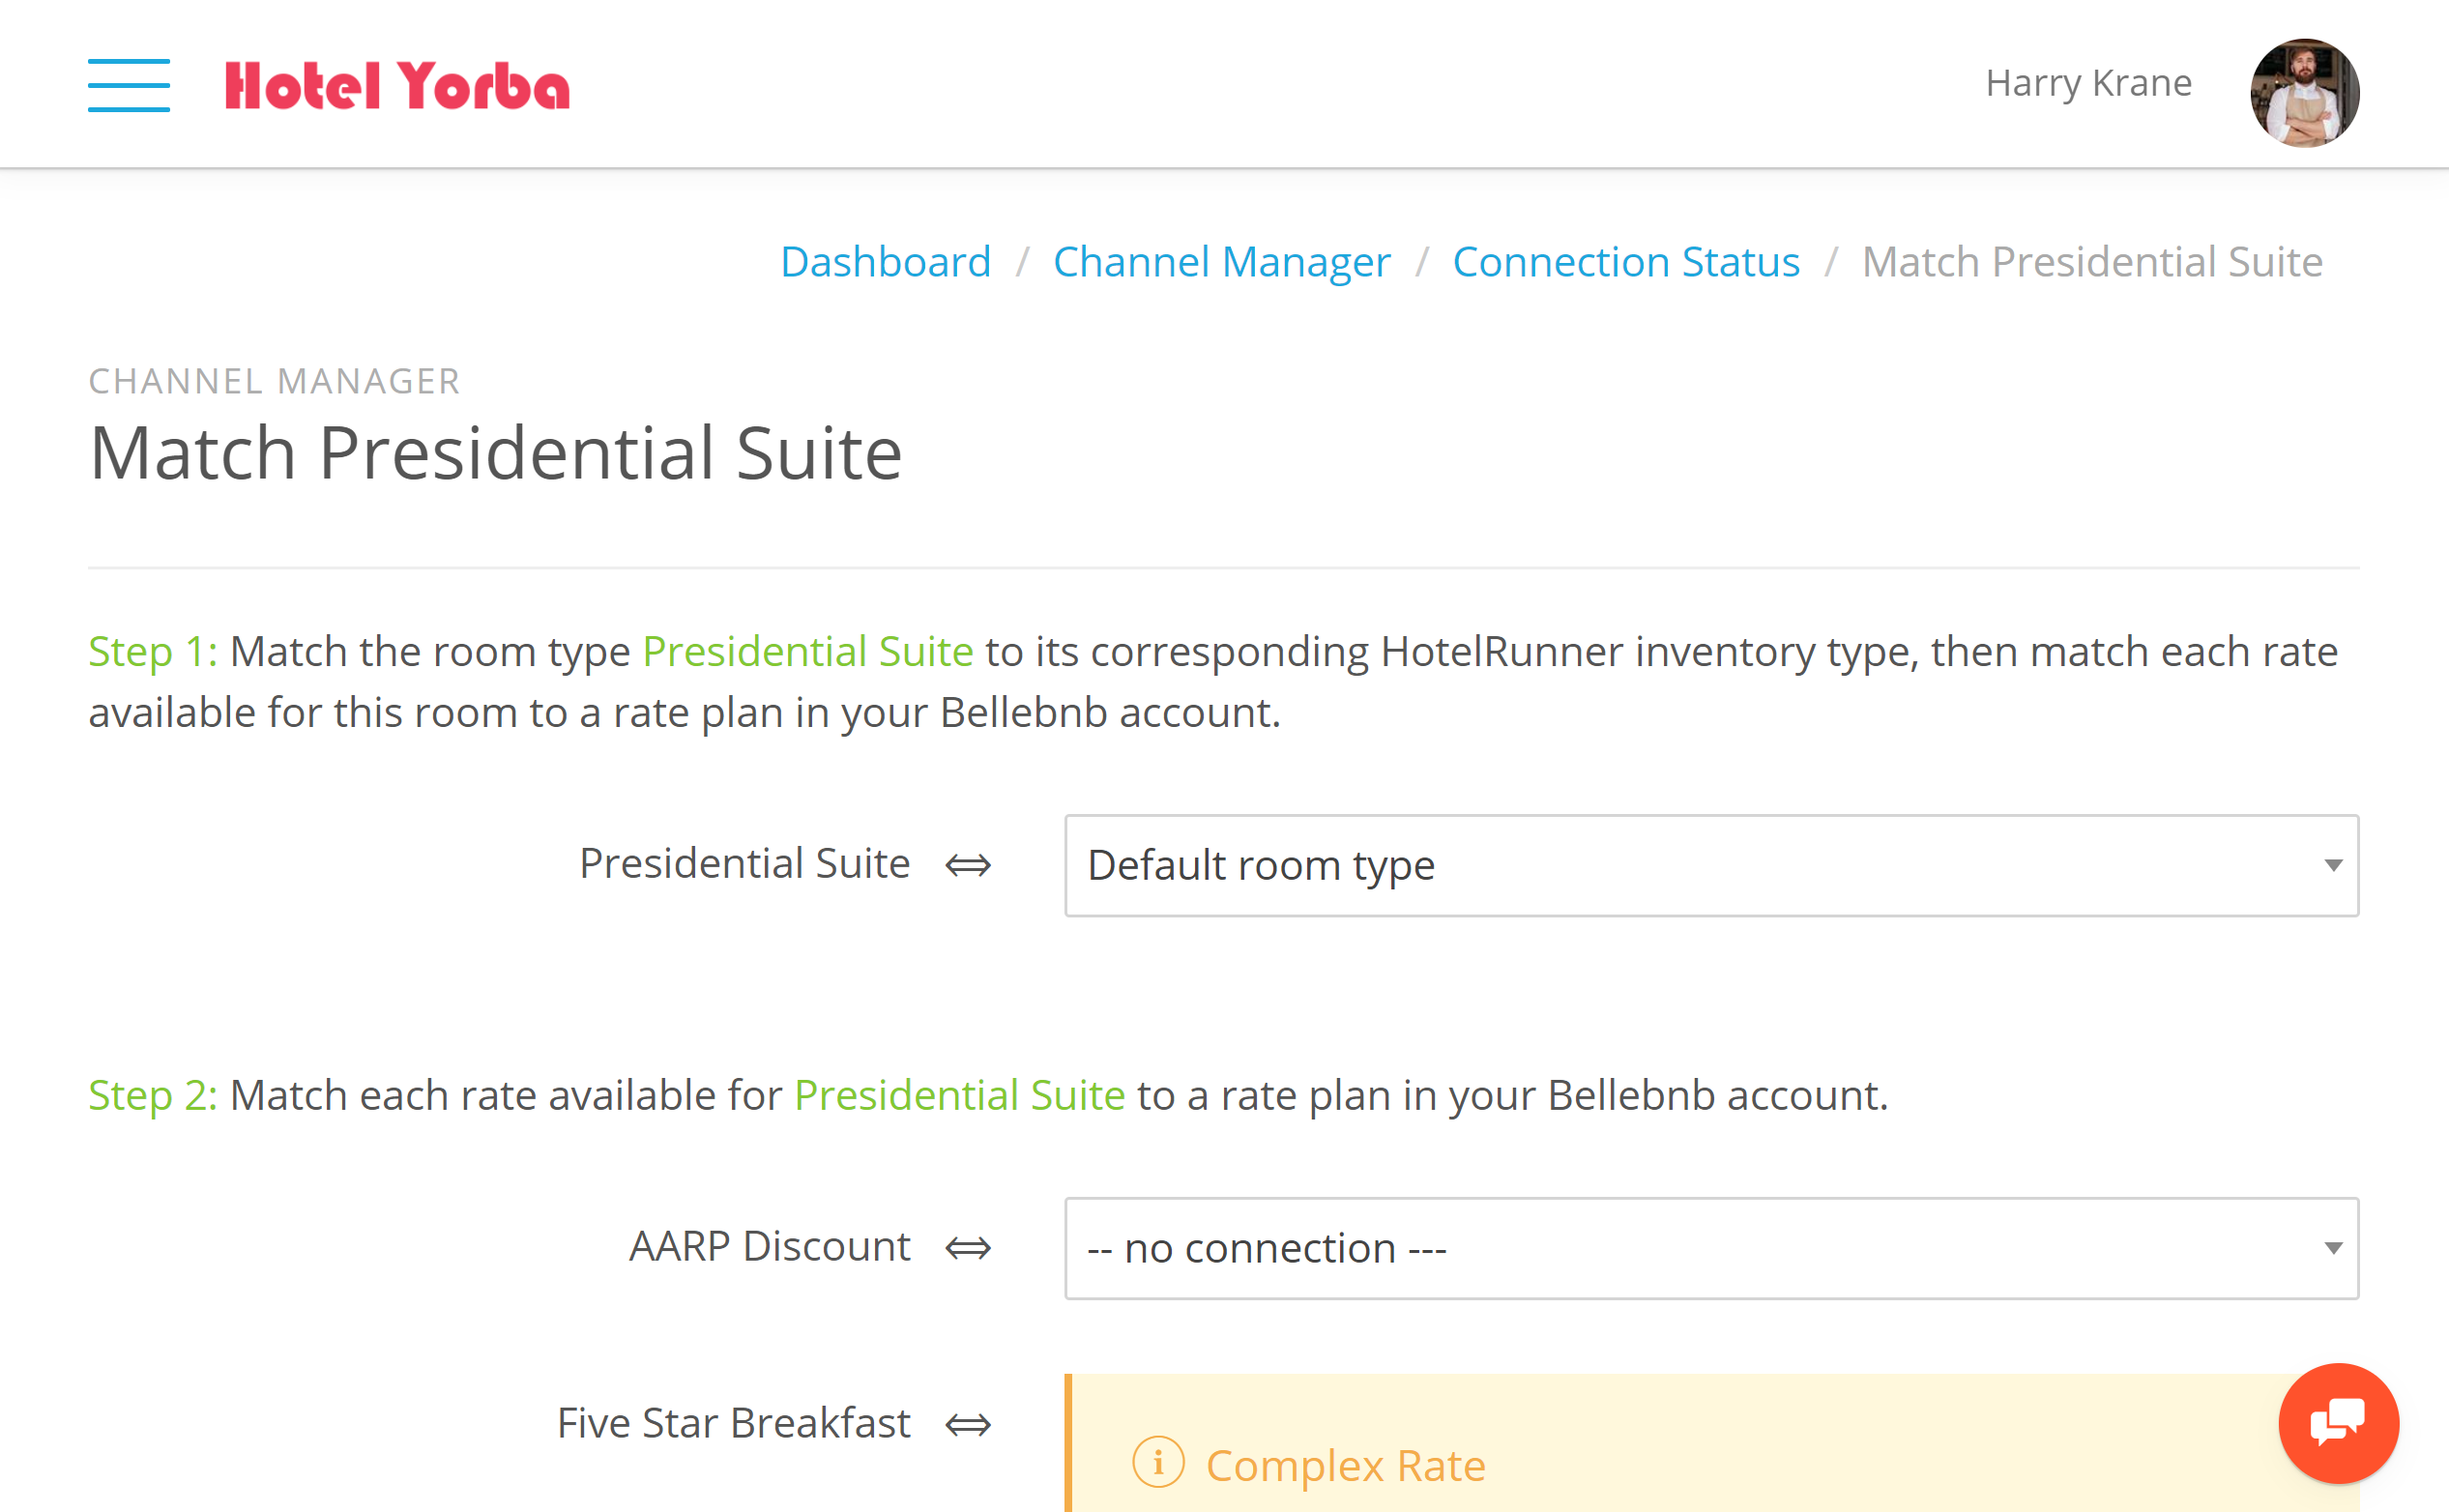Expand the Default room type dropdown
The height and width of the screenshot is (1512, 2449).
(1711, 865)
